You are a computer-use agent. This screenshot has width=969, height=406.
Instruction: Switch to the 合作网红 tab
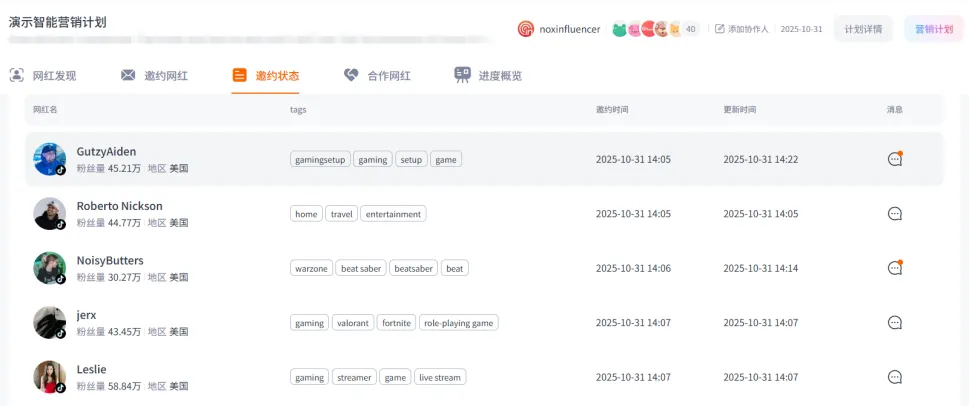tap(377, 76)
